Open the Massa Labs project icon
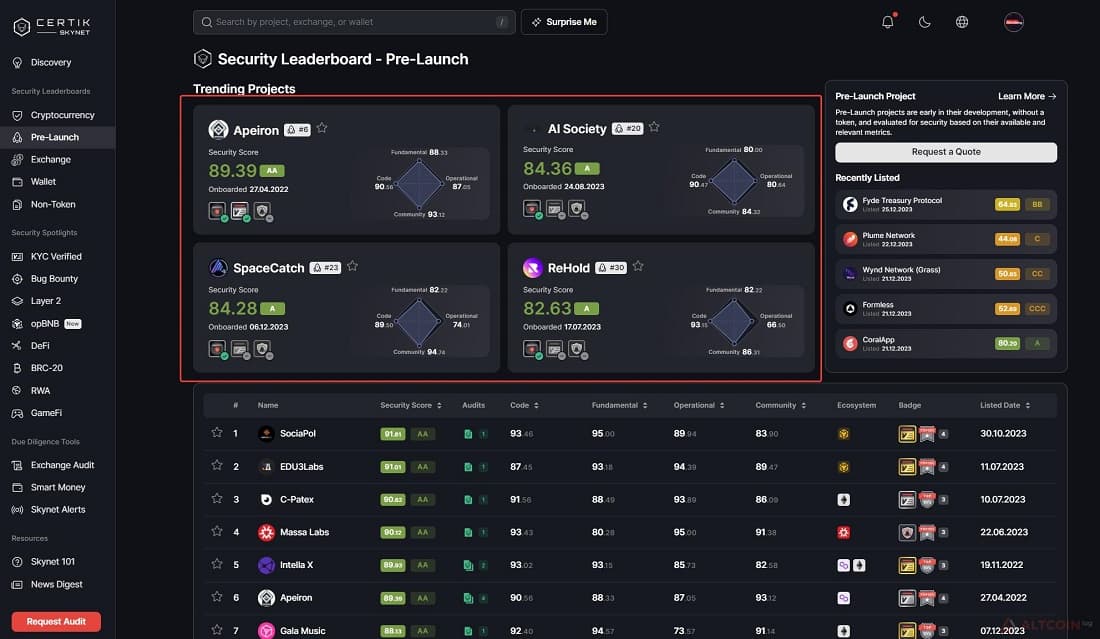Viewport: 1100px width, 639px height. click(266, 532)
